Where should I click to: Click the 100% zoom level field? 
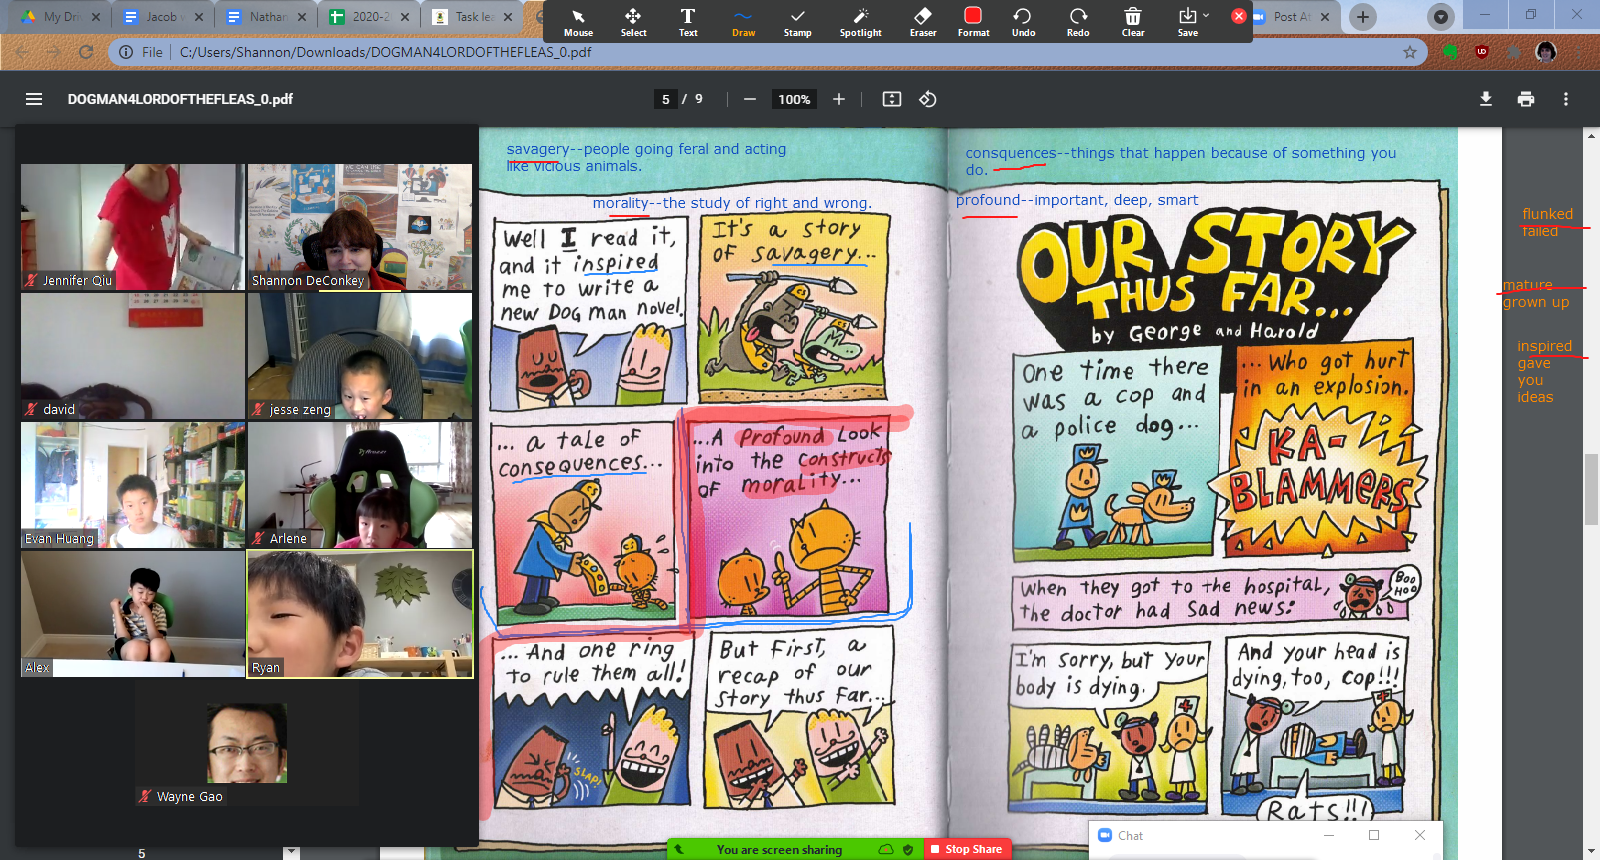point(794,99)
